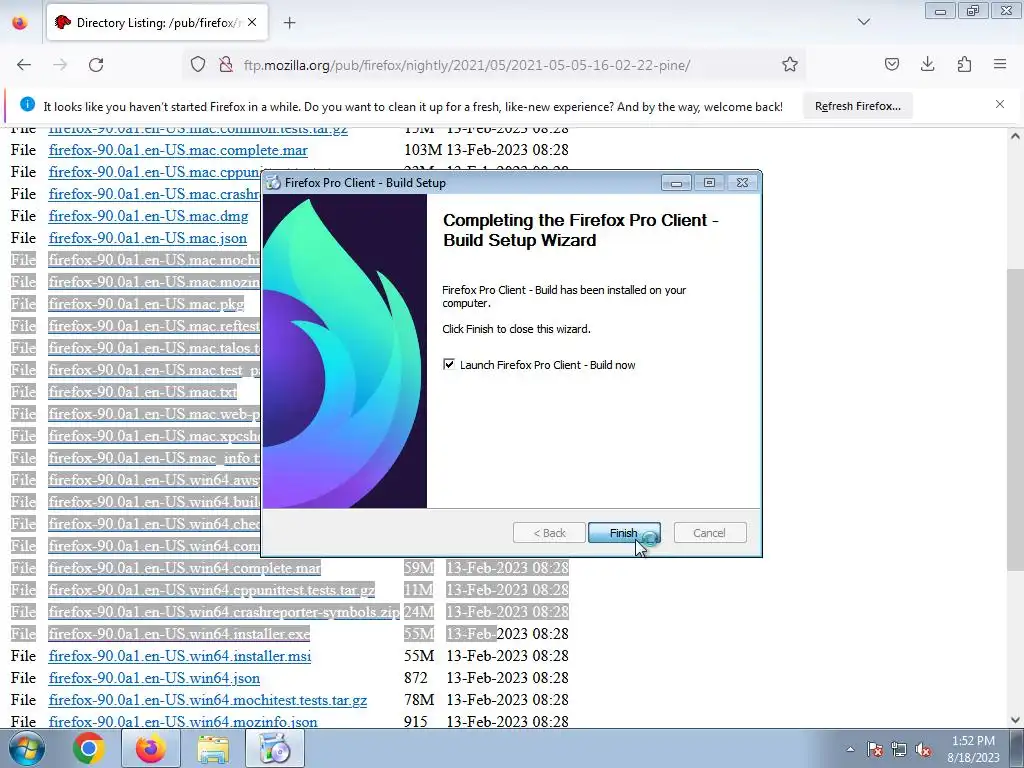Go back using browser back arrow
1024x768 pixels.
point(24,64)
